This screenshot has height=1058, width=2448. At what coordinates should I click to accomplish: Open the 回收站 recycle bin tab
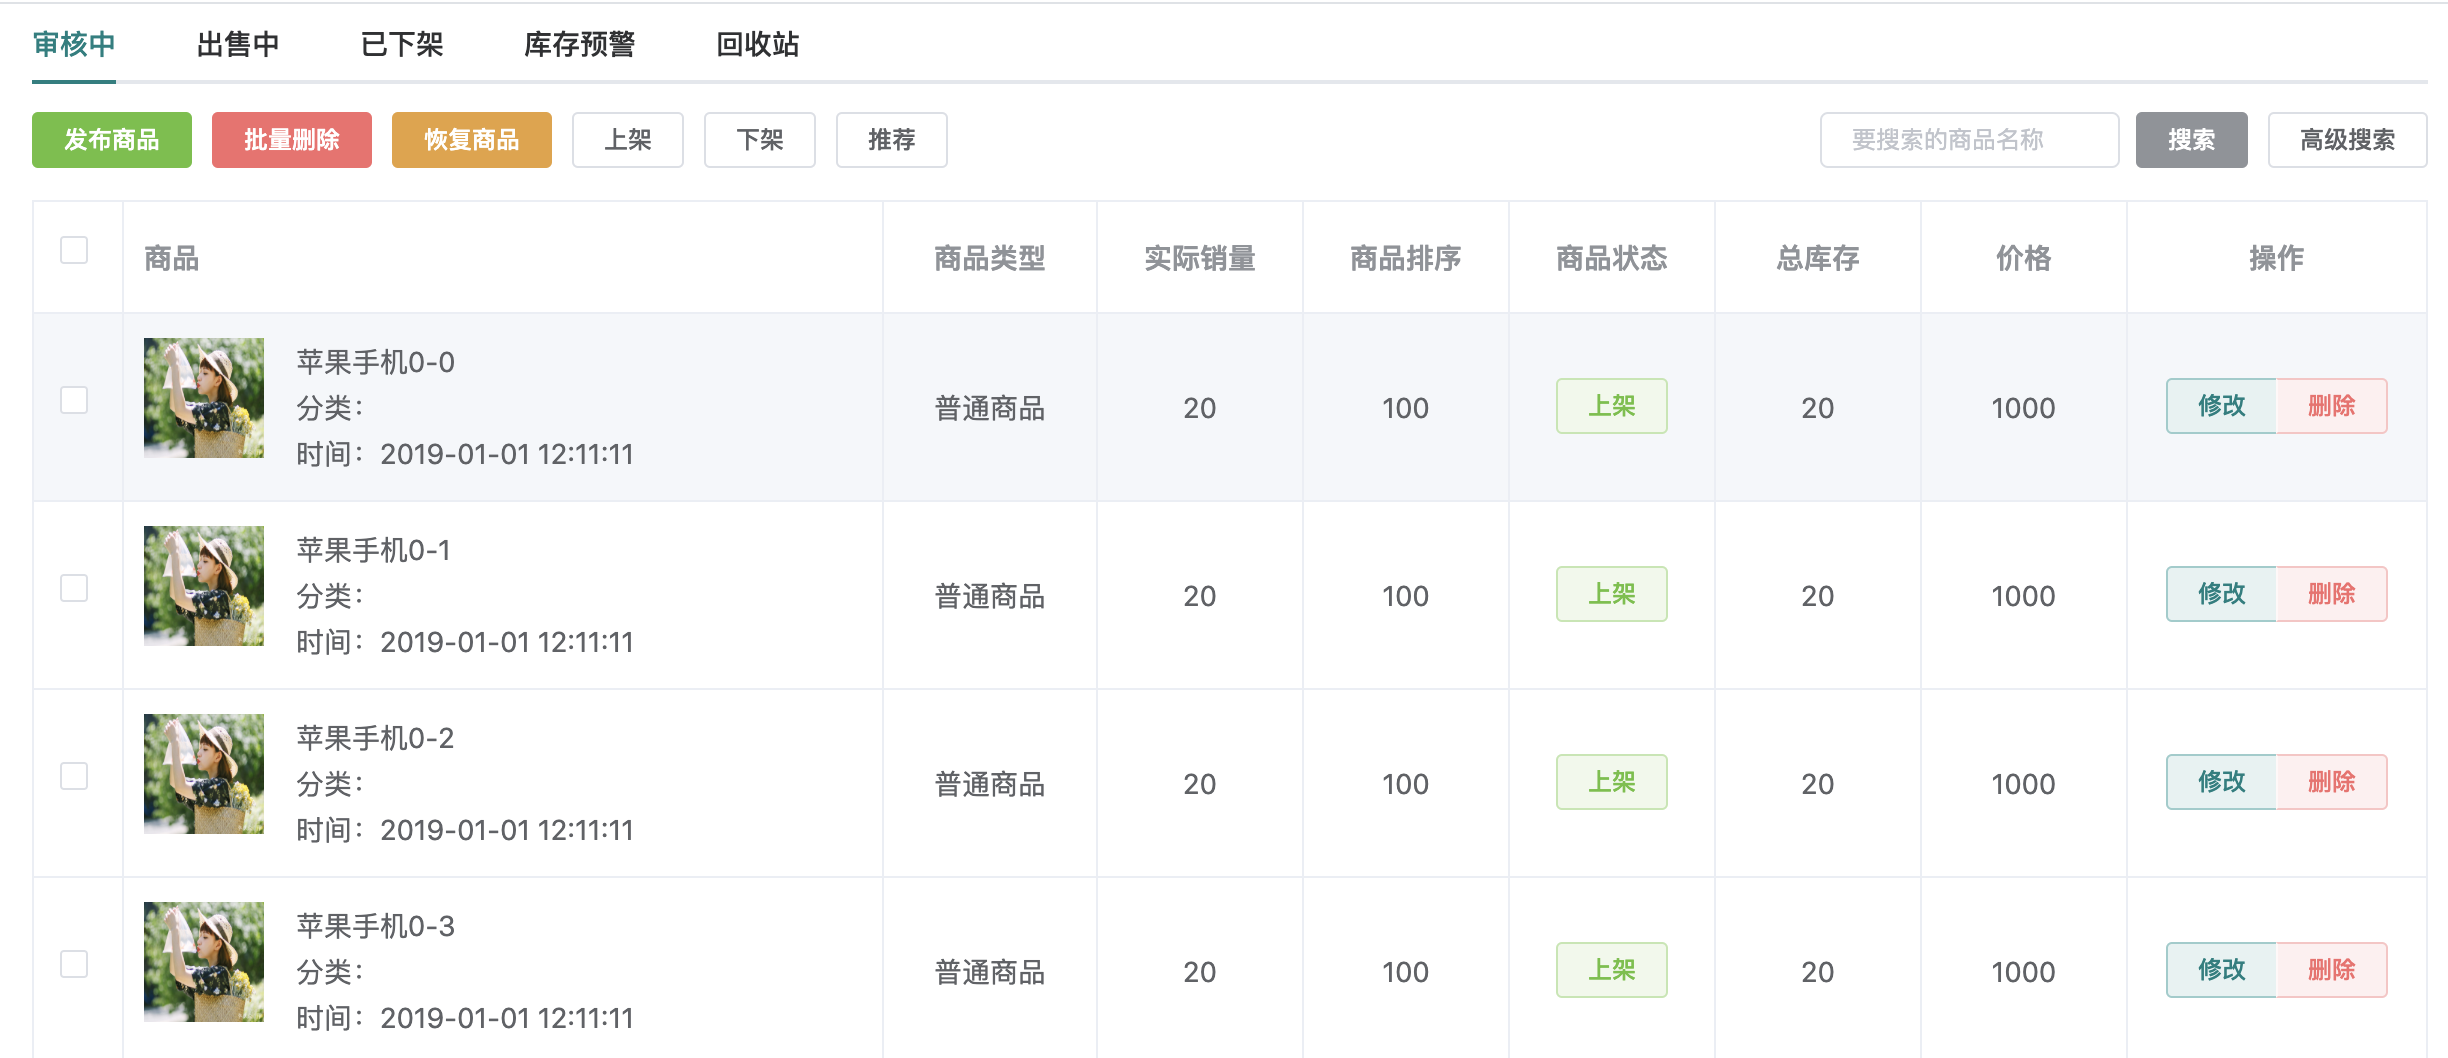(x=756, y=44)
